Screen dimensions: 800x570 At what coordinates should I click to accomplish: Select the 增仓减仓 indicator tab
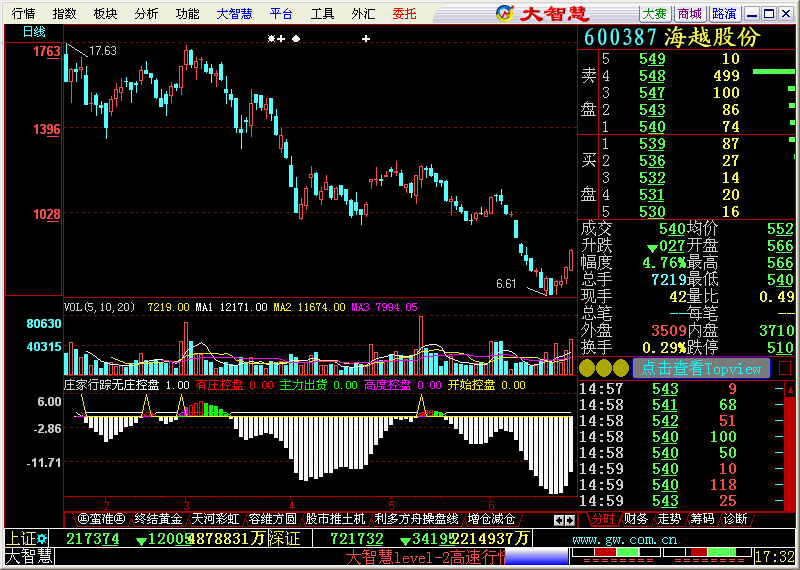pos(491,519)
